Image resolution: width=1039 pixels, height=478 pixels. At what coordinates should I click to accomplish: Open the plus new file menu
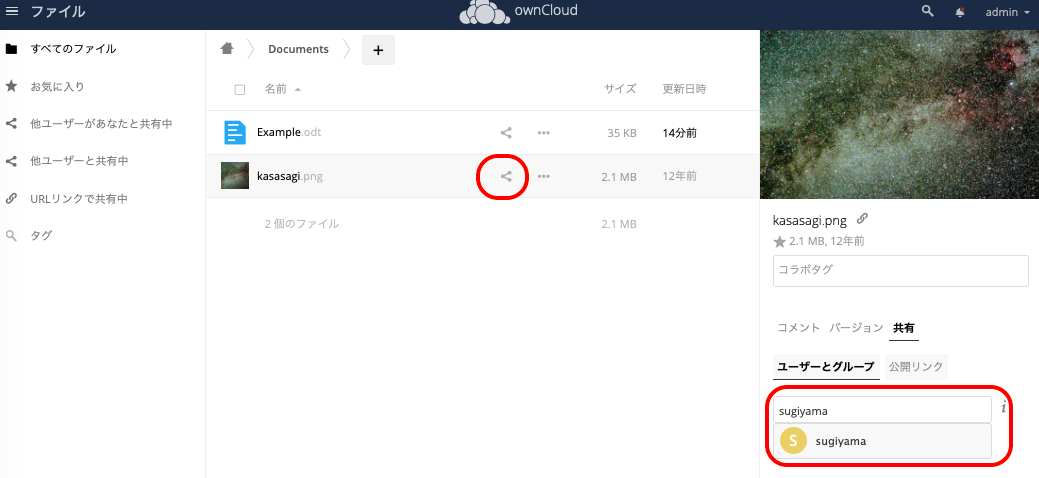[x=378, y=49]
